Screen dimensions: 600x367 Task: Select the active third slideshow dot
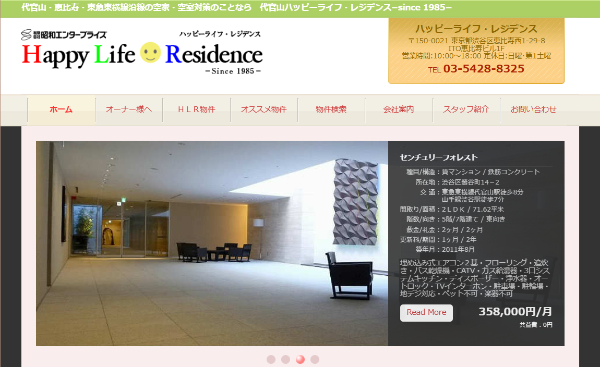pyautogui.click(x=300, y=359)
